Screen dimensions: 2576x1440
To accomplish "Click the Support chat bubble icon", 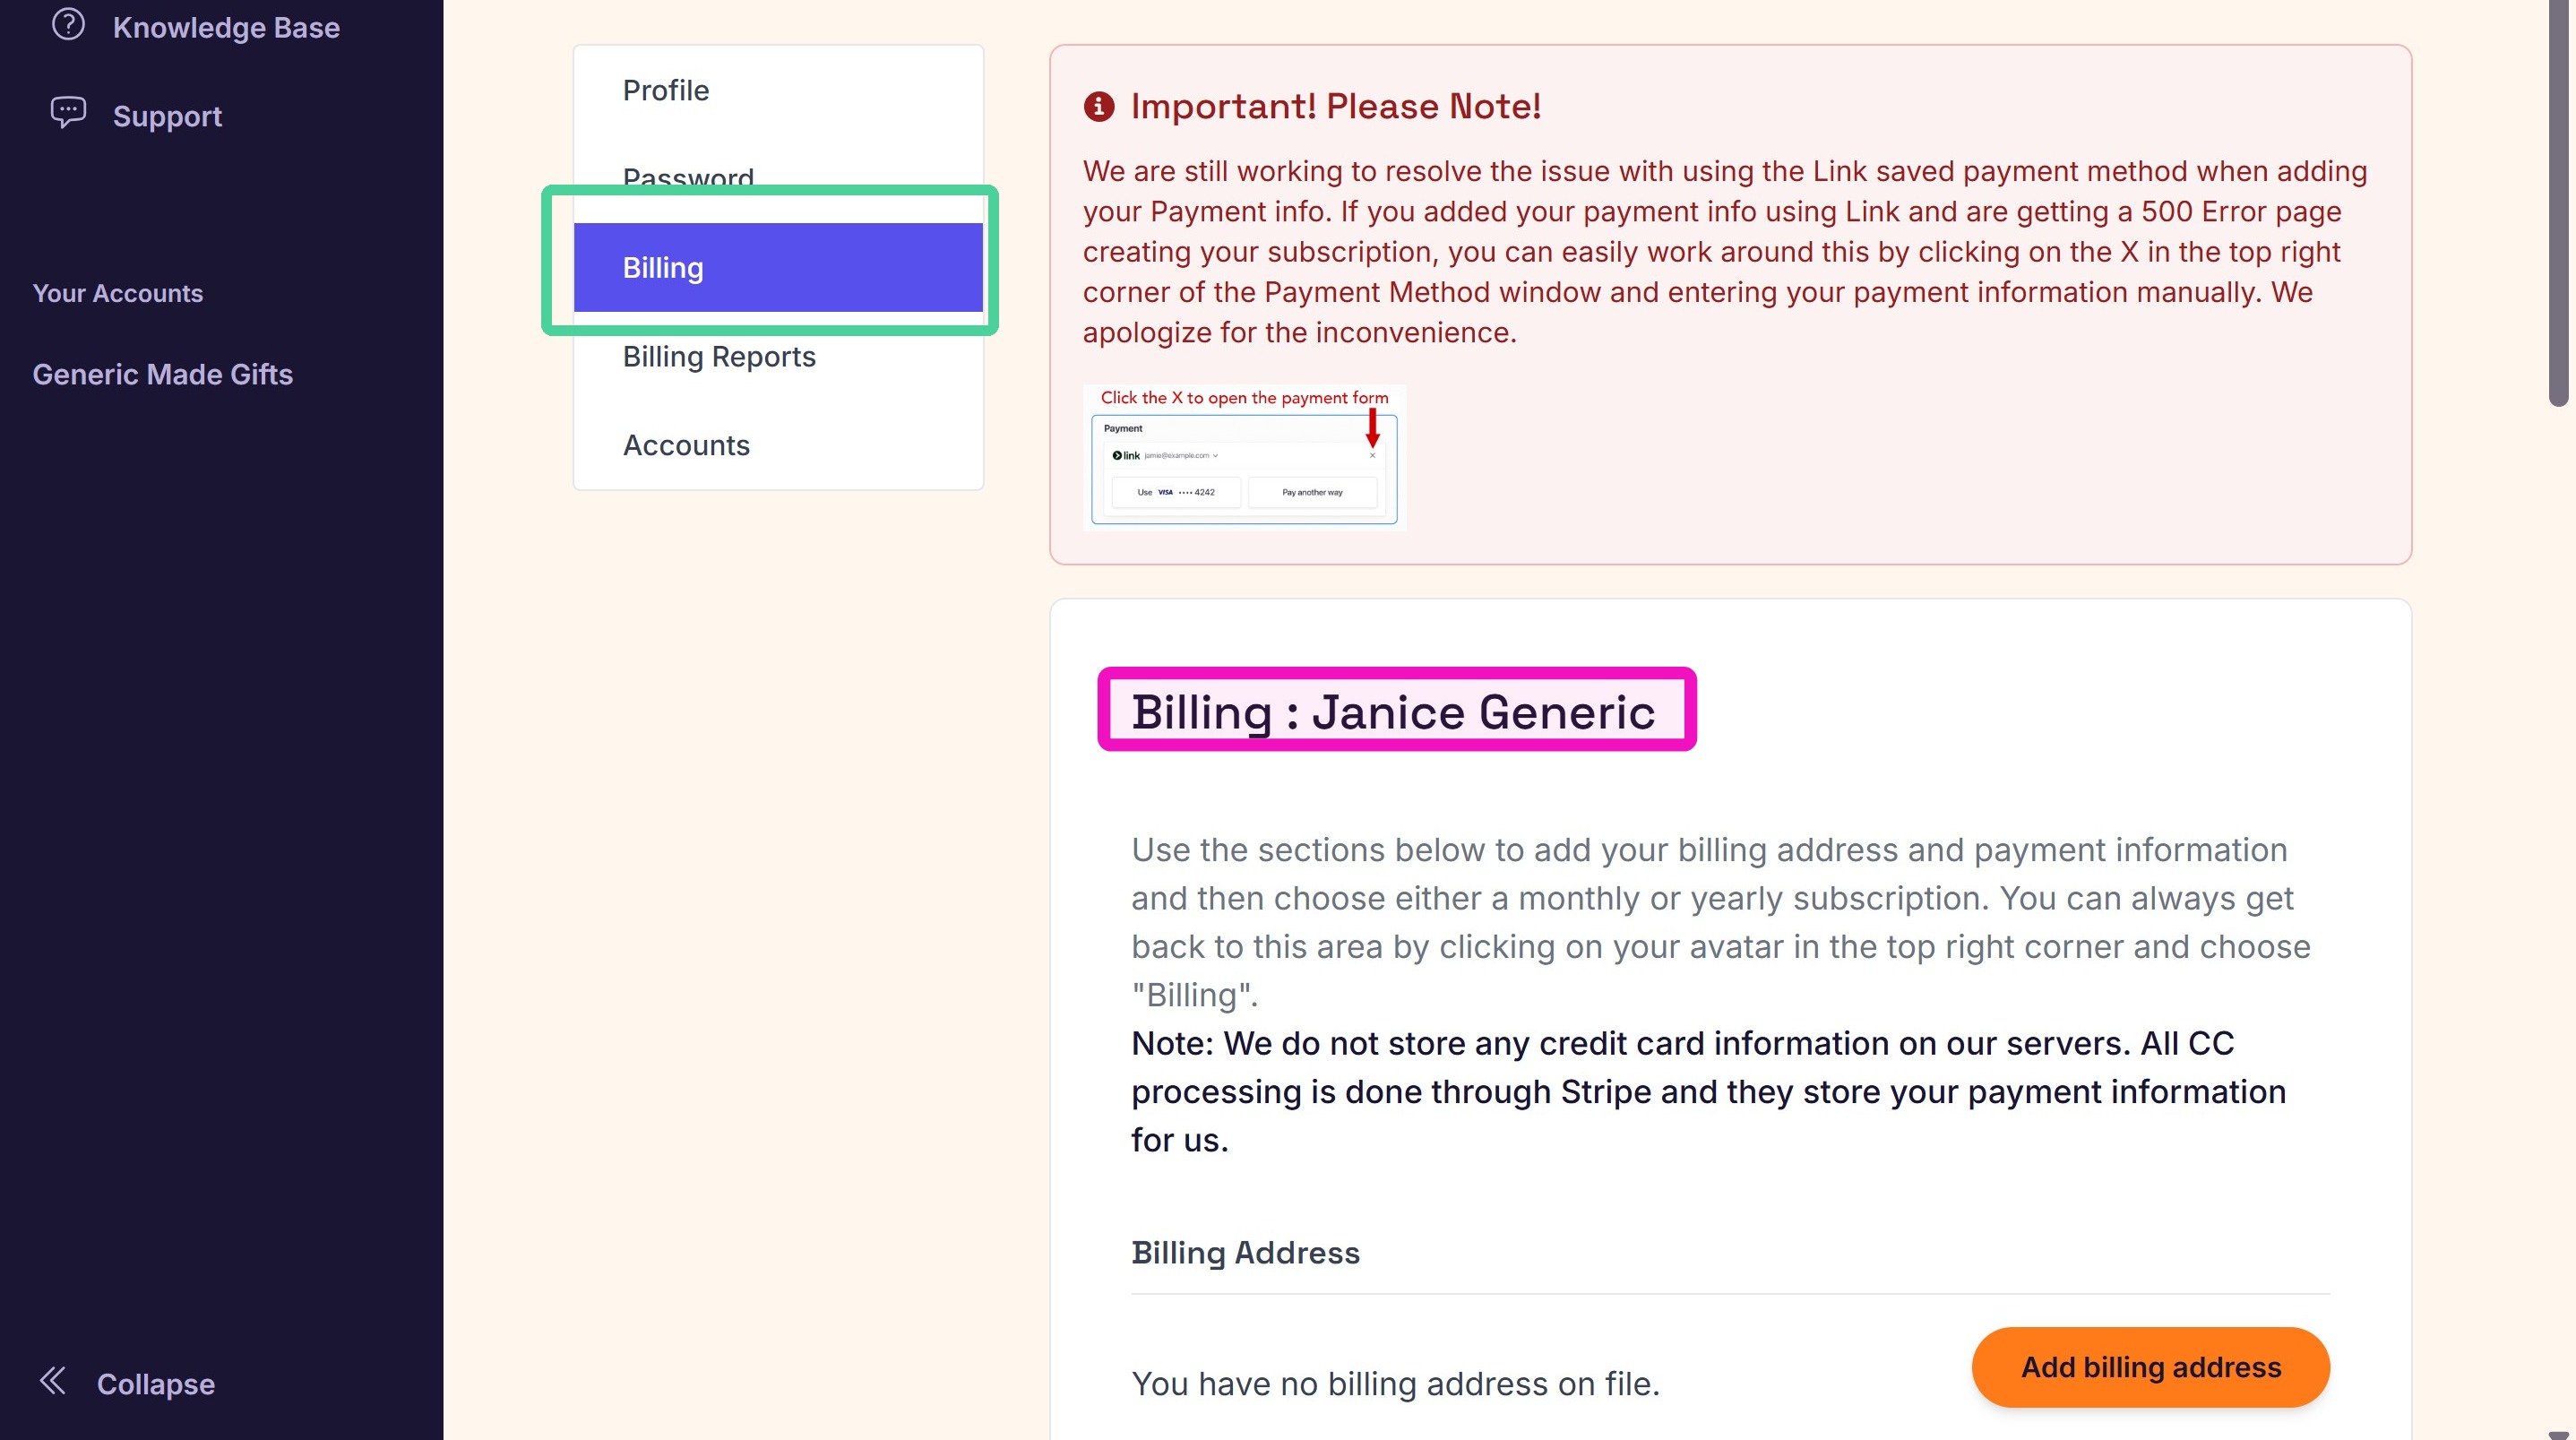I will pyautogui.click(x=68, y=113).
